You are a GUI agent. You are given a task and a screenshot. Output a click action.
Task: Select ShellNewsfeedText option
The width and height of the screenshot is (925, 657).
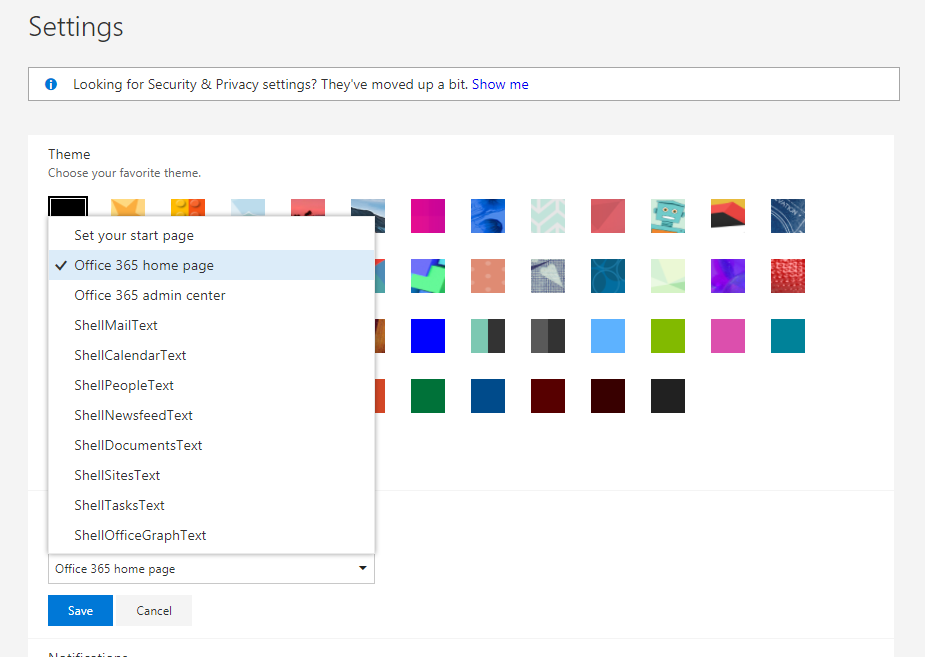point(211,416)
